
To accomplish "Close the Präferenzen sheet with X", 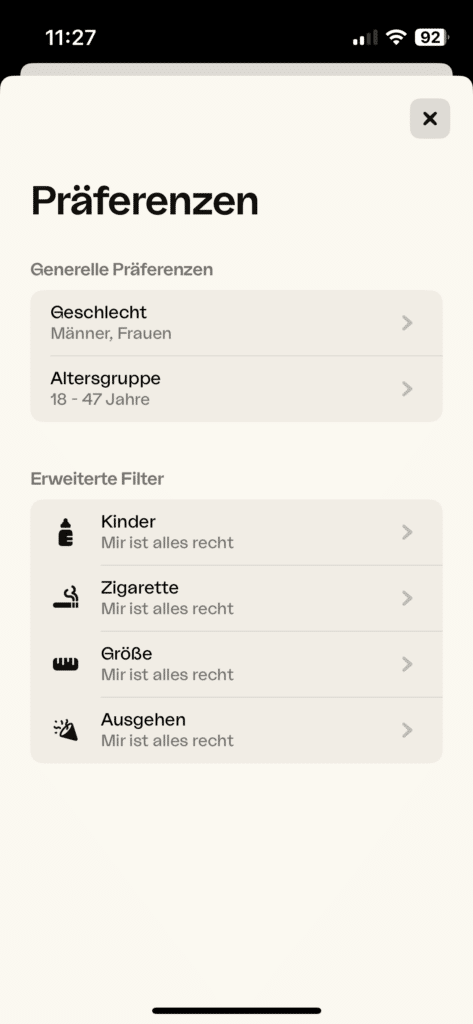I will coord(430,118).
